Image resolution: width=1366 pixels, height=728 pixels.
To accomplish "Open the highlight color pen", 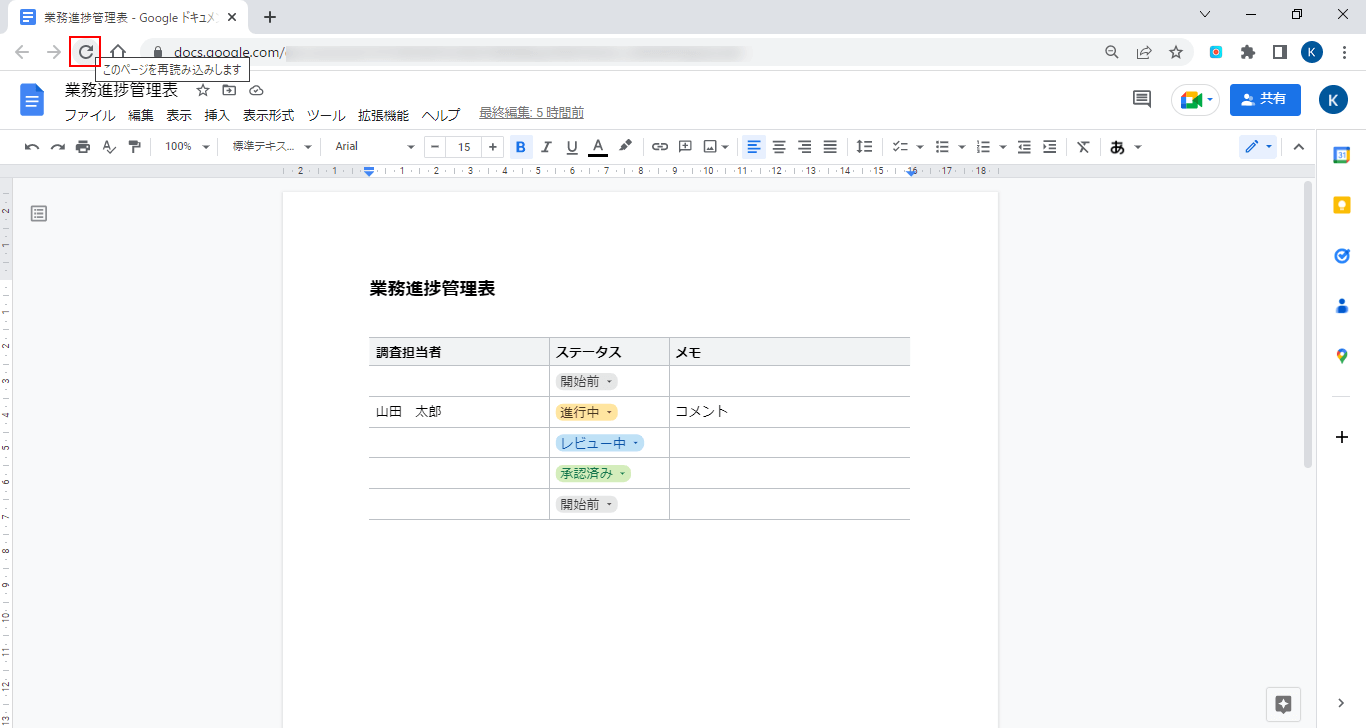I will coord(625,147).
